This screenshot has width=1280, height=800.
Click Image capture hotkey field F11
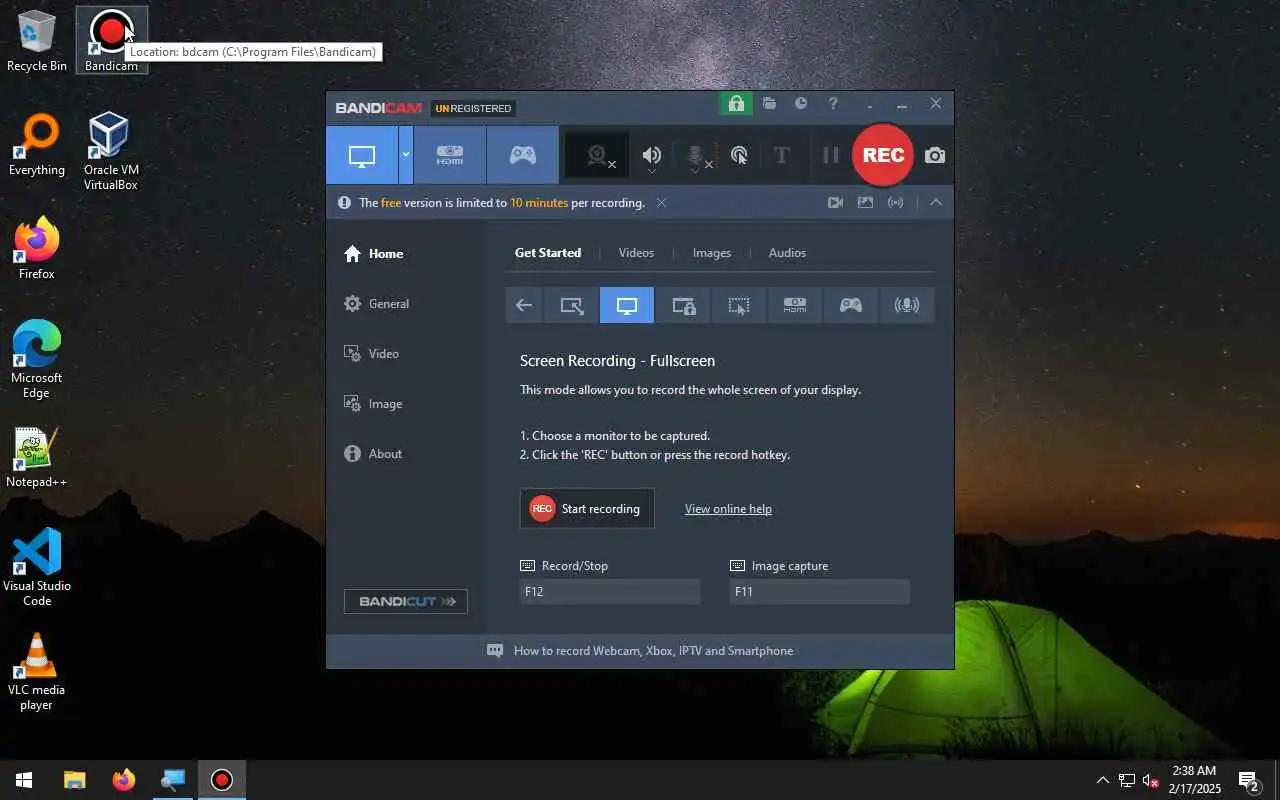pyautogui.click(x=820, y=592)
